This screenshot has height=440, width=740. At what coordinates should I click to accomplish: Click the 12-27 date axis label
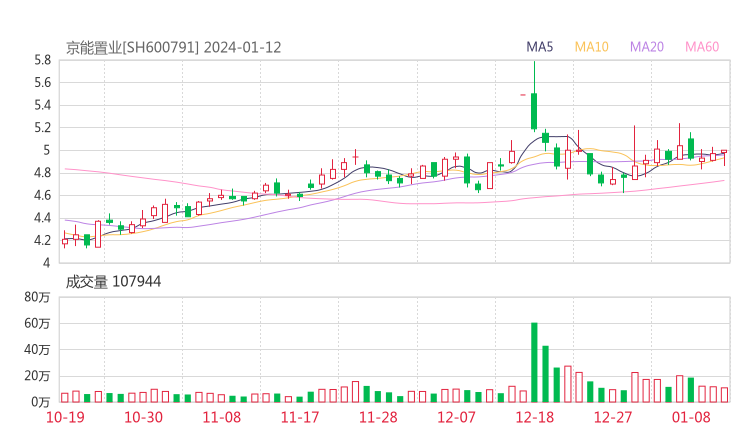pos(613,417)
